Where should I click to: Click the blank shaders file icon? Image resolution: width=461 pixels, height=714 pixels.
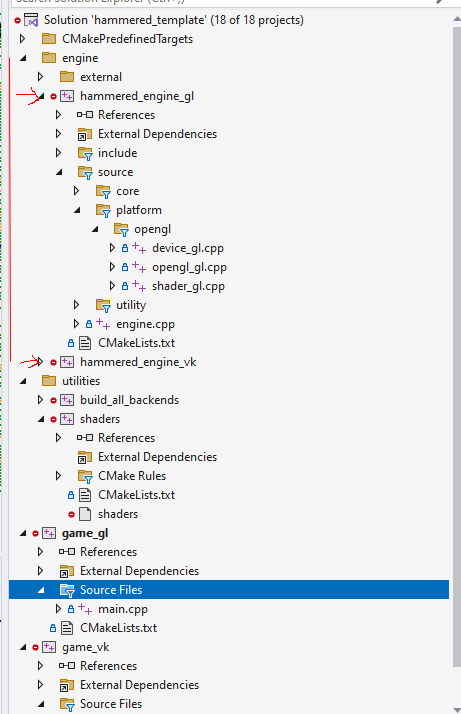(x=85, y=514)
